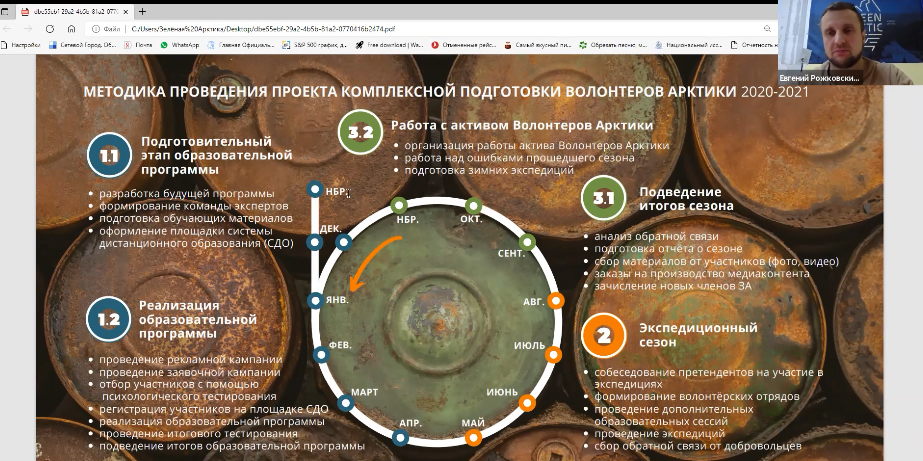The height and width of the screenshot is (461, 923).
Task: Click heading Подведение итогов сезона
Action: click(686, 198)
